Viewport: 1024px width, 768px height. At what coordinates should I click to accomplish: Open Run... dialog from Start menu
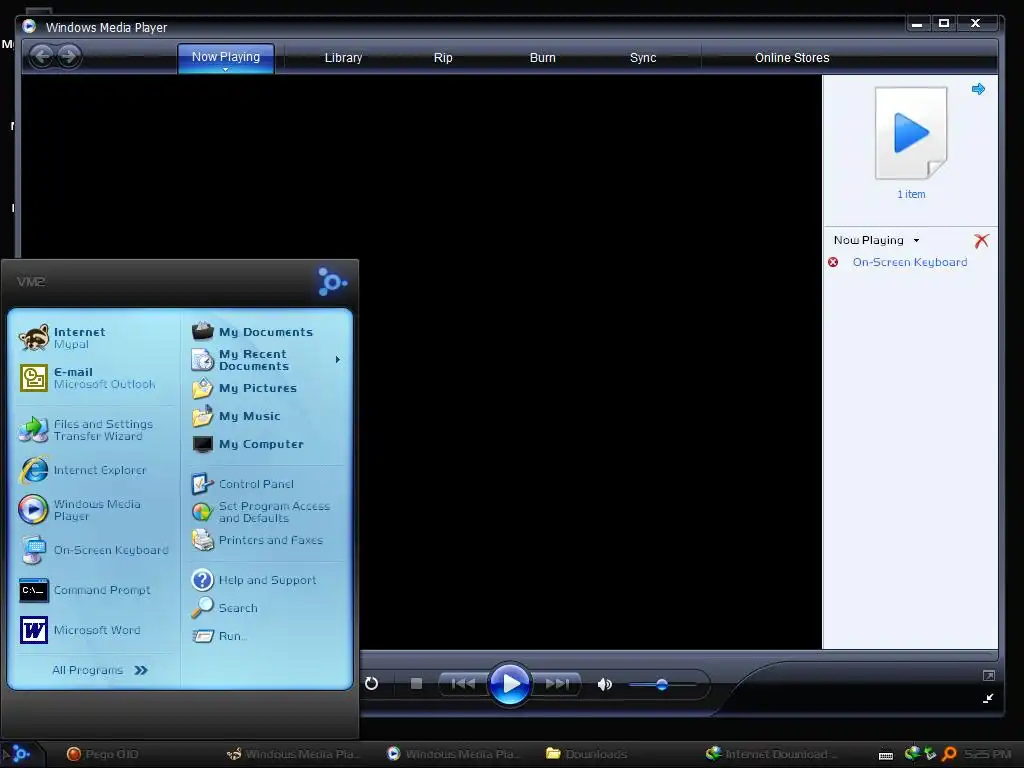point(266,636)
